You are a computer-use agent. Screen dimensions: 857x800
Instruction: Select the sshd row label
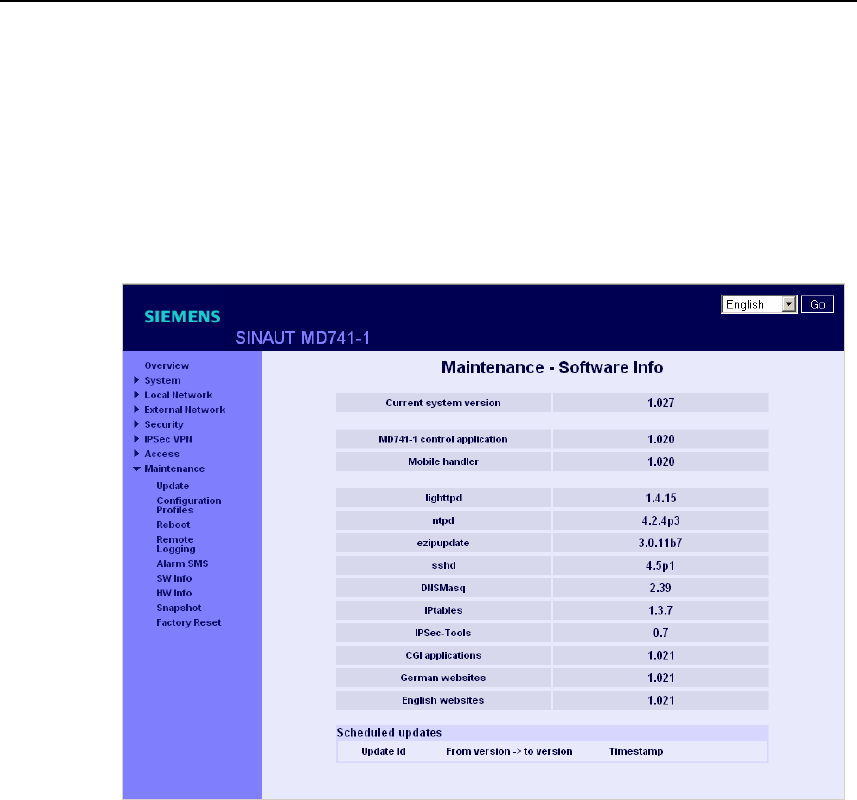pyautogui.click(x=443, y=566)
